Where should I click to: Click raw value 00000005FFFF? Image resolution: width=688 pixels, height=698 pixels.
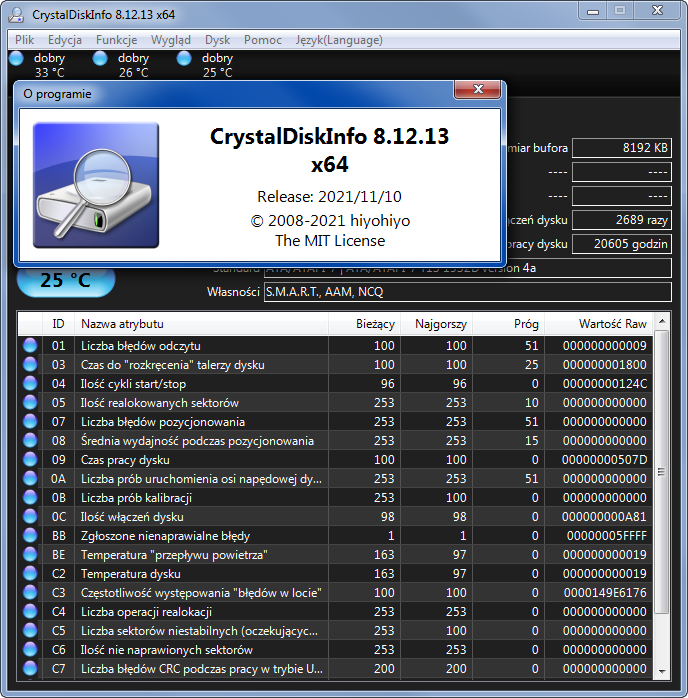607,536
